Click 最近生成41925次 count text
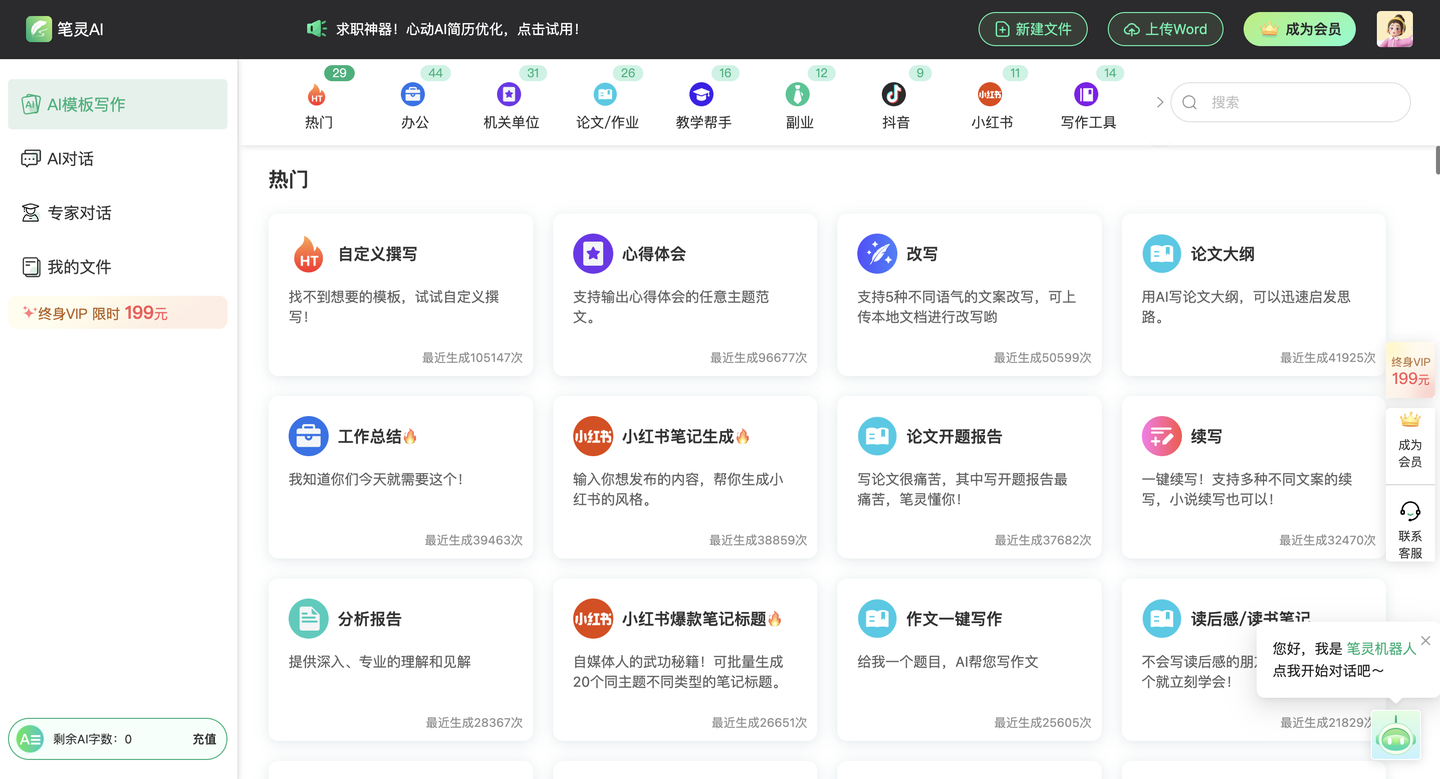The width and height of the screenshot is (1440, 779). pos(1328,357)
